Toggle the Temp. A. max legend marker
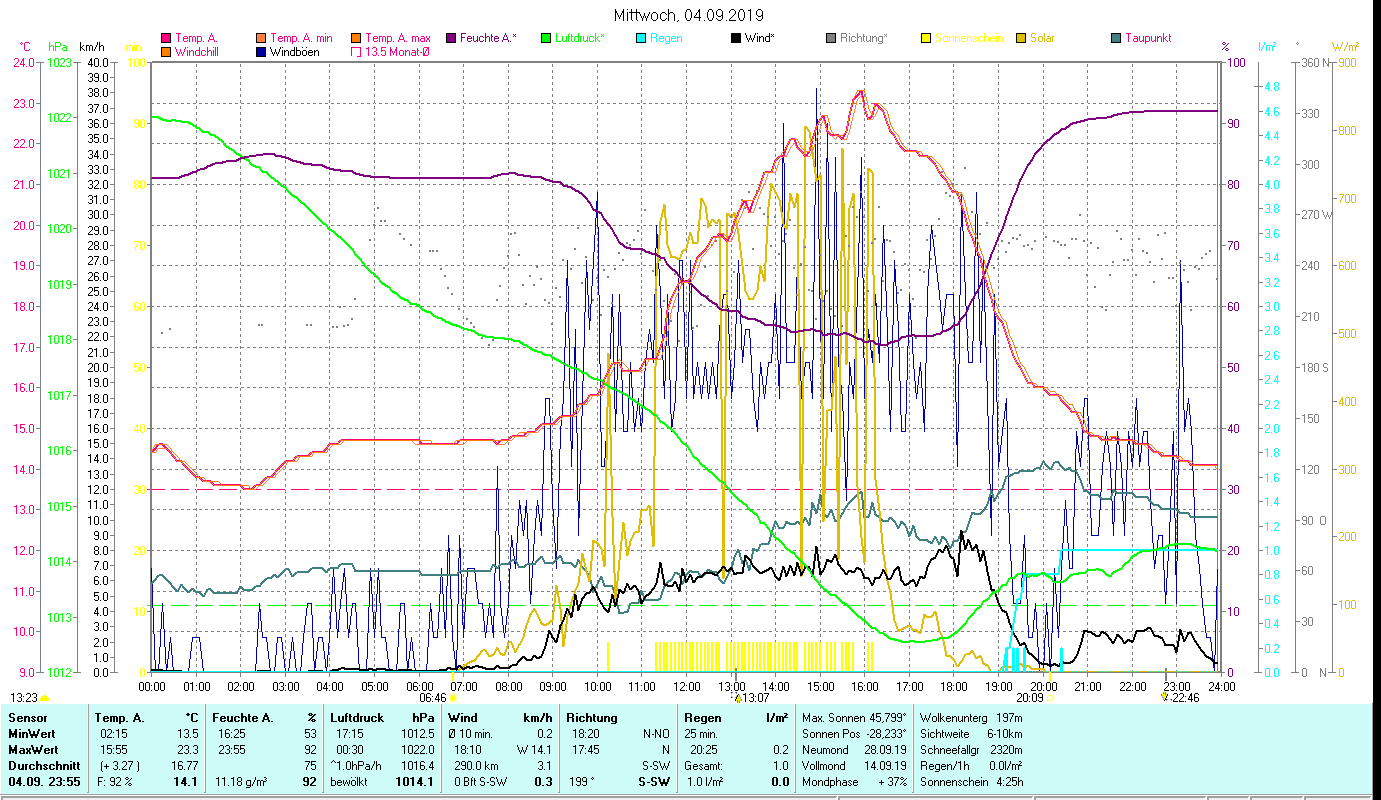 (356, 38)
